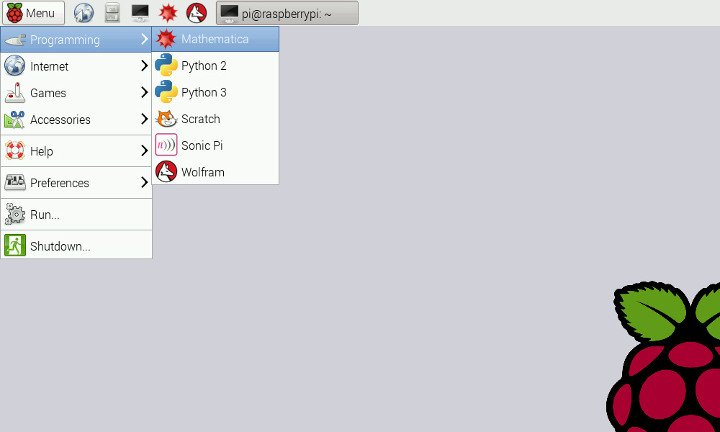Click the Shutdown green exit icon

click(15, 246)
